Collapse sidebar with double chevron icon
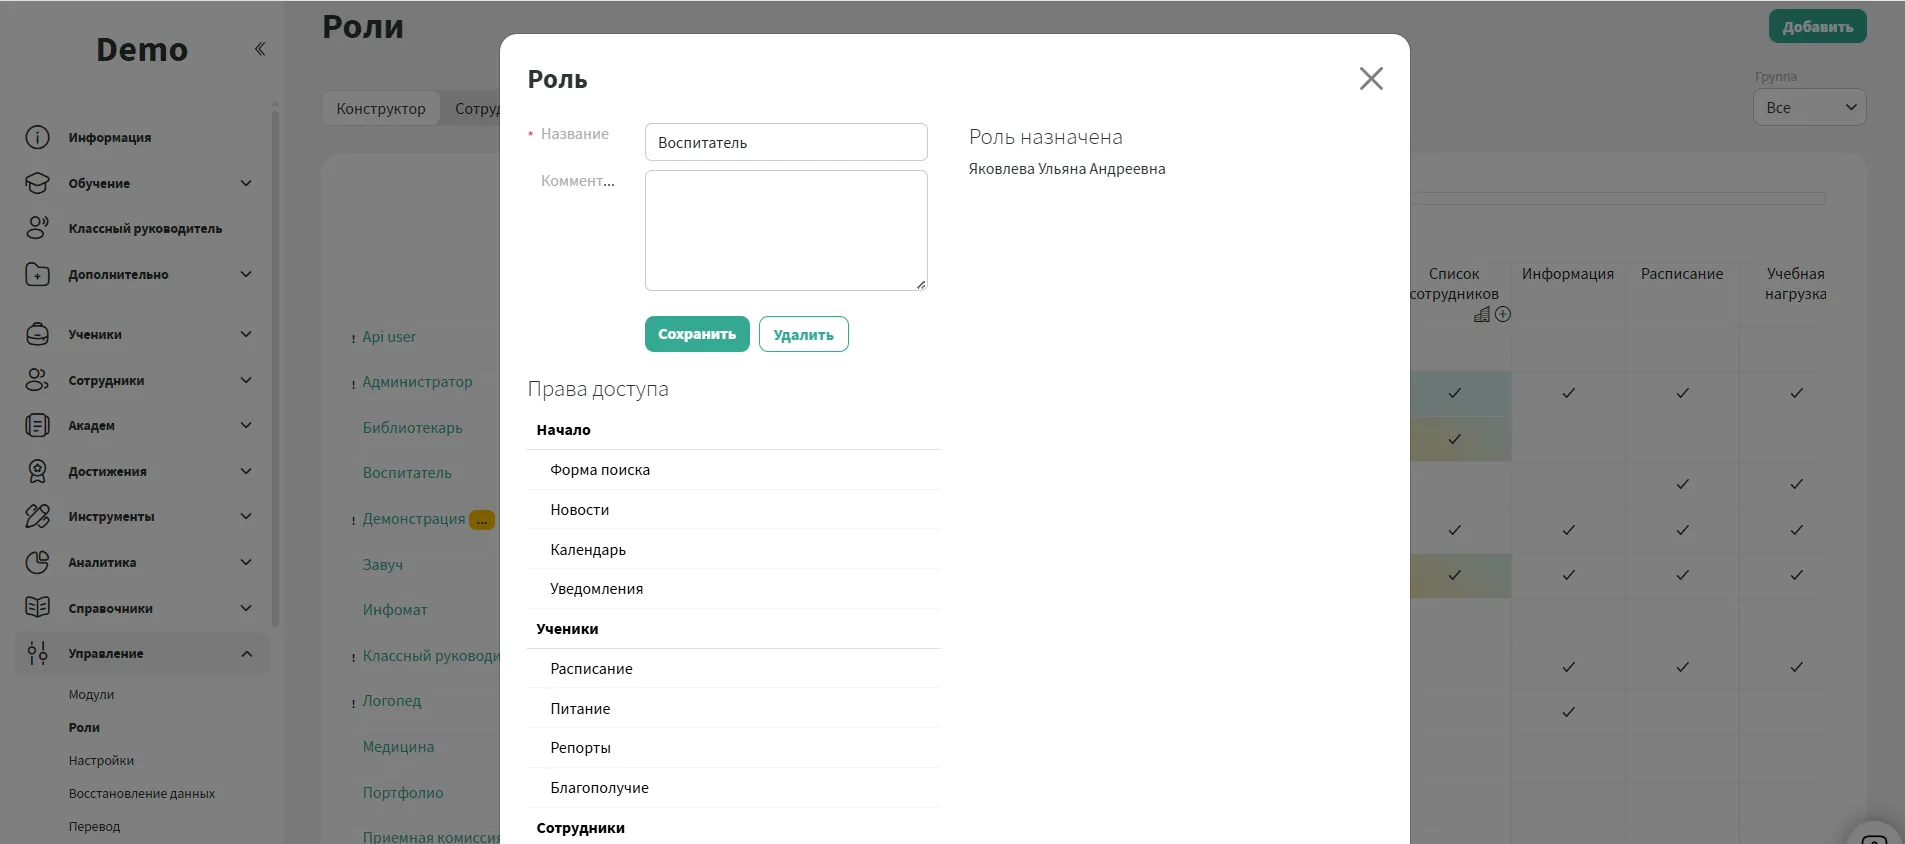 [x=260, y=49]
